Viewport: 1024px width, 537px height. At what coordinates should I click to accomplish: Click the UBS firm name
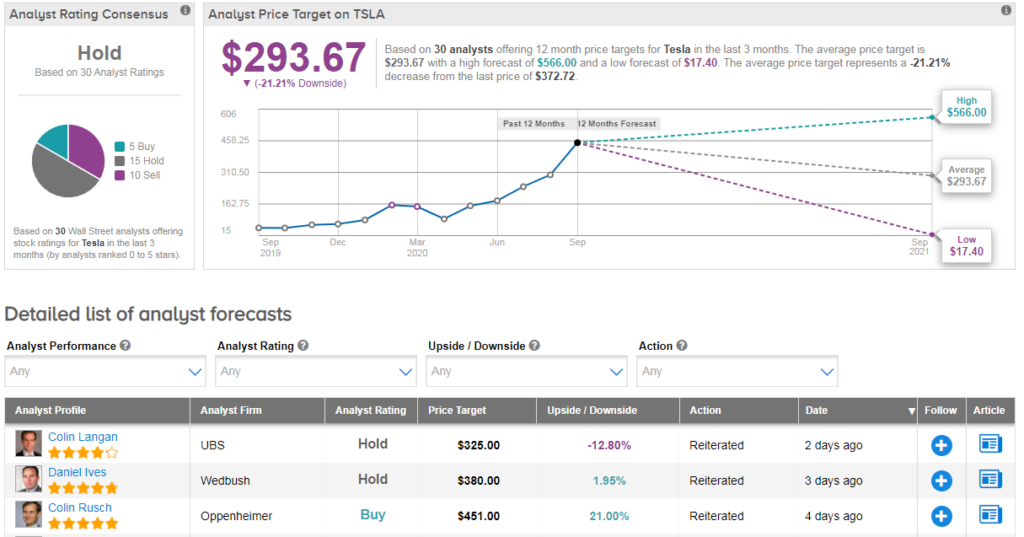(x=212, y=446)
